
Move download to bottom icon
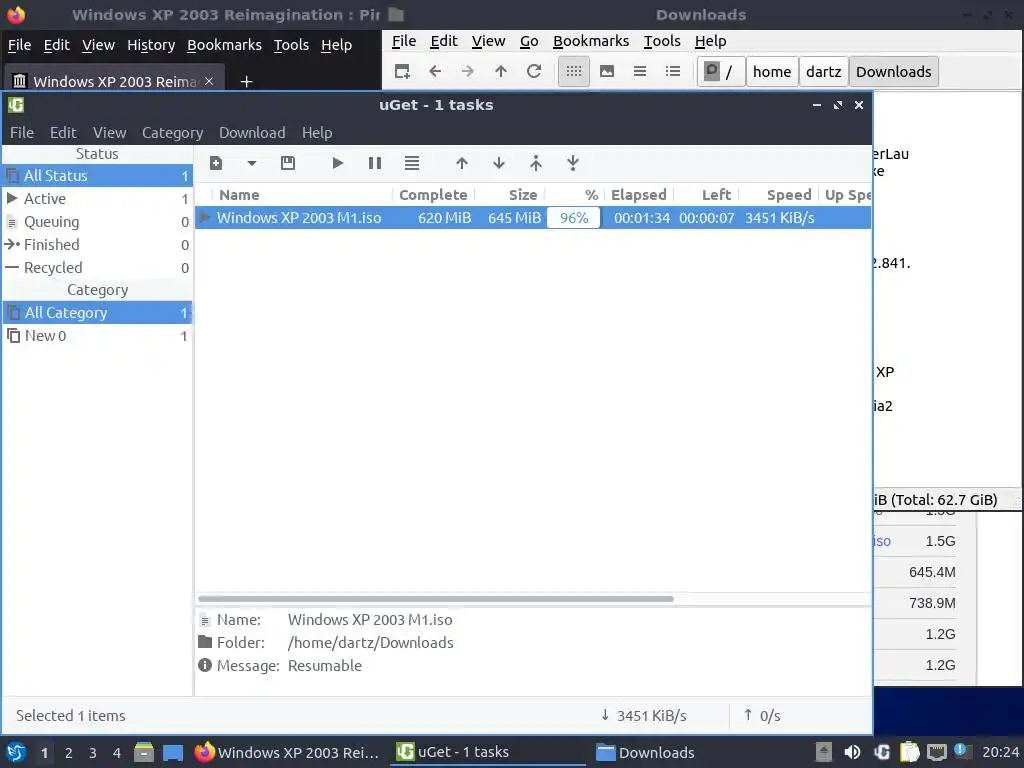point(573,163)
